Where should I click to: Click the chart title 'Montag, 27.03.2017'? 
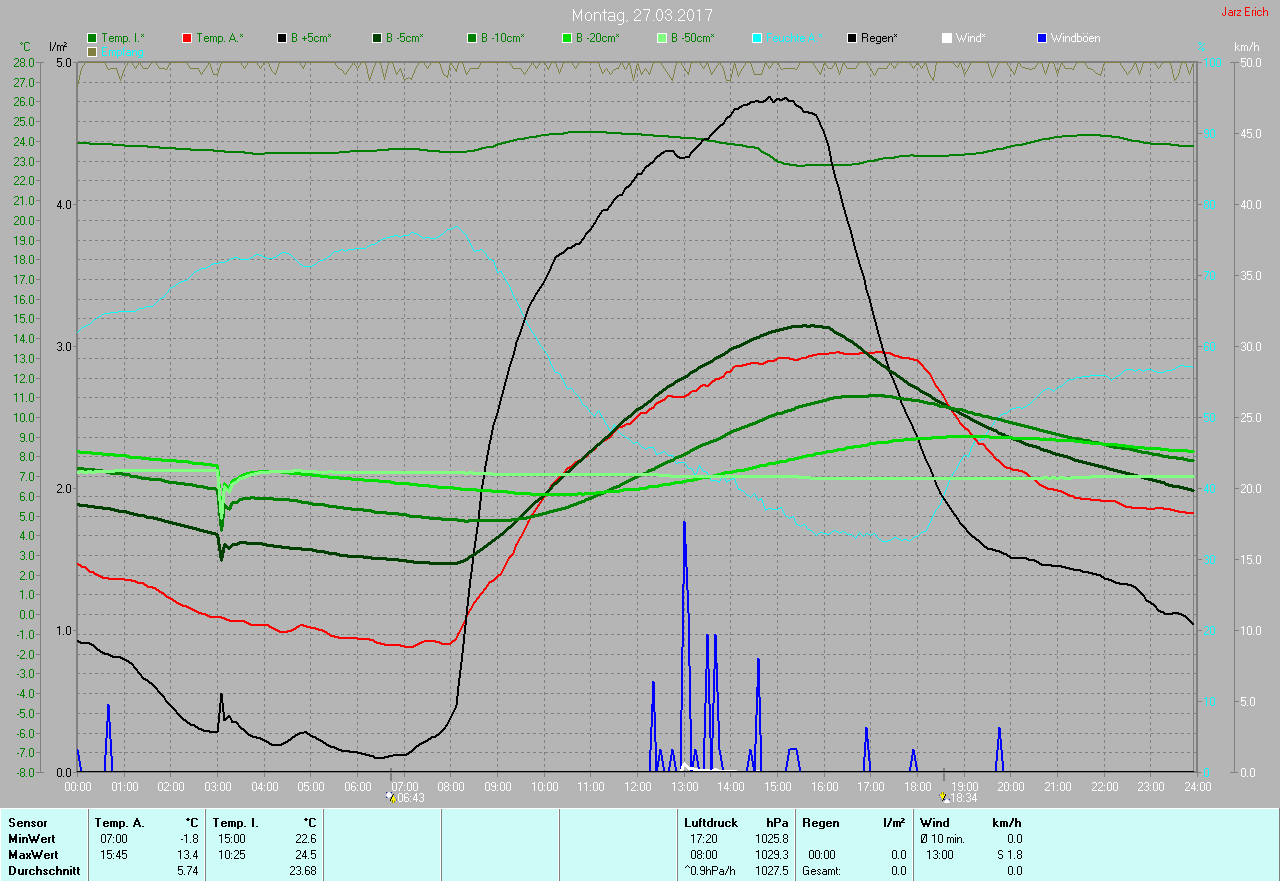pyautogui.click(x=642, y=15)
